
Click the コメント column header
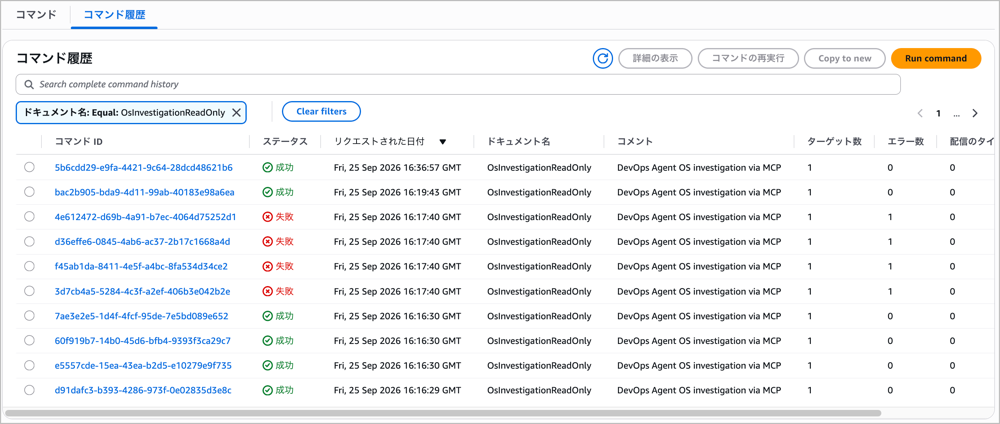[x=635, y=142]
